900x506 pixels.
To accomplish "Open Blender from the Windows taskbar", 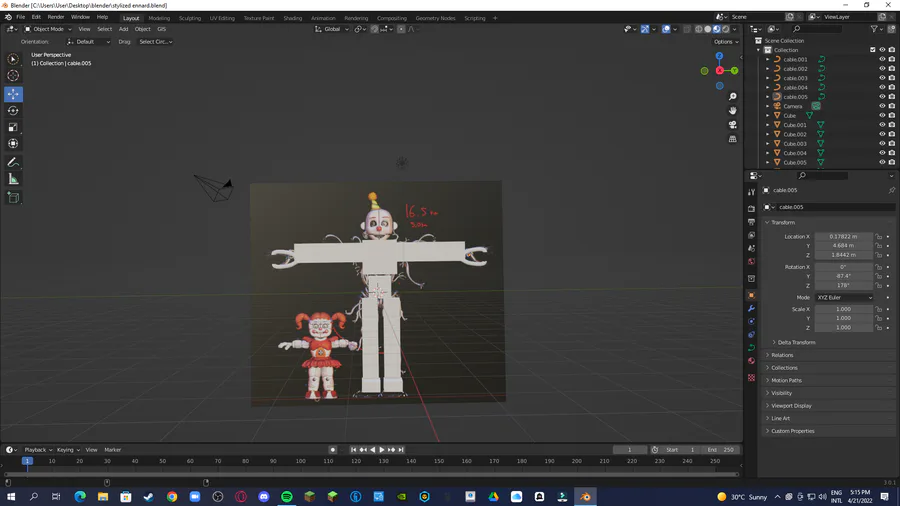I will (585, 497).
